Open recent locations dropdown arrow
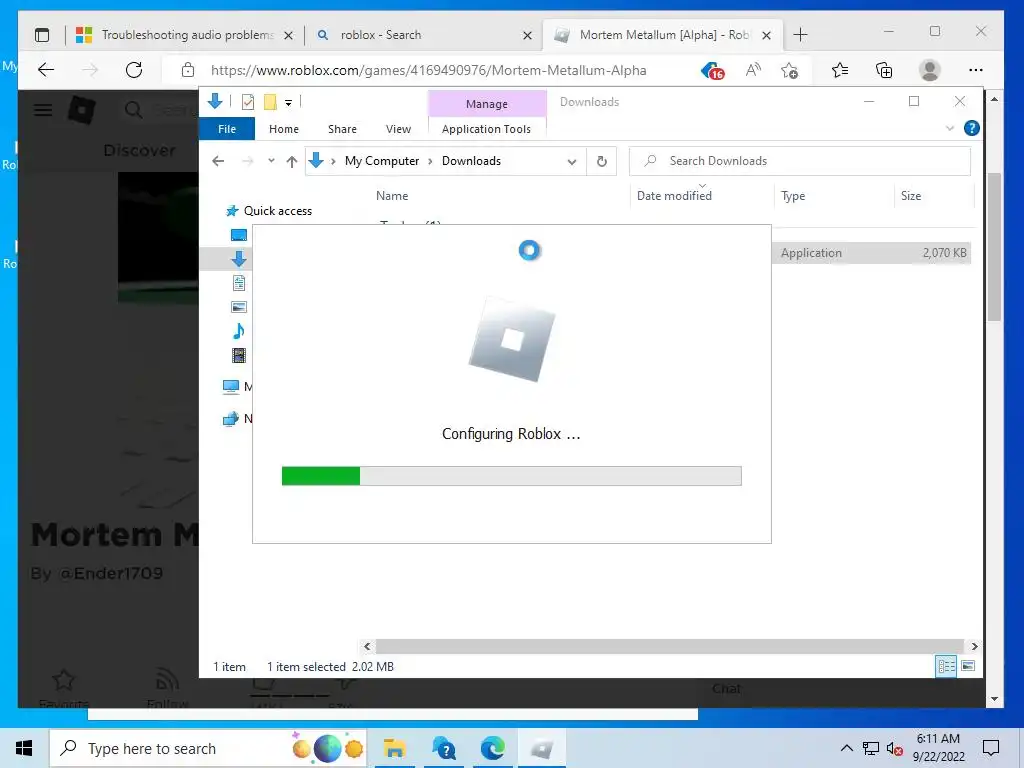Image resolution: width=1024 pixels, height=768 pixels. 271,161
